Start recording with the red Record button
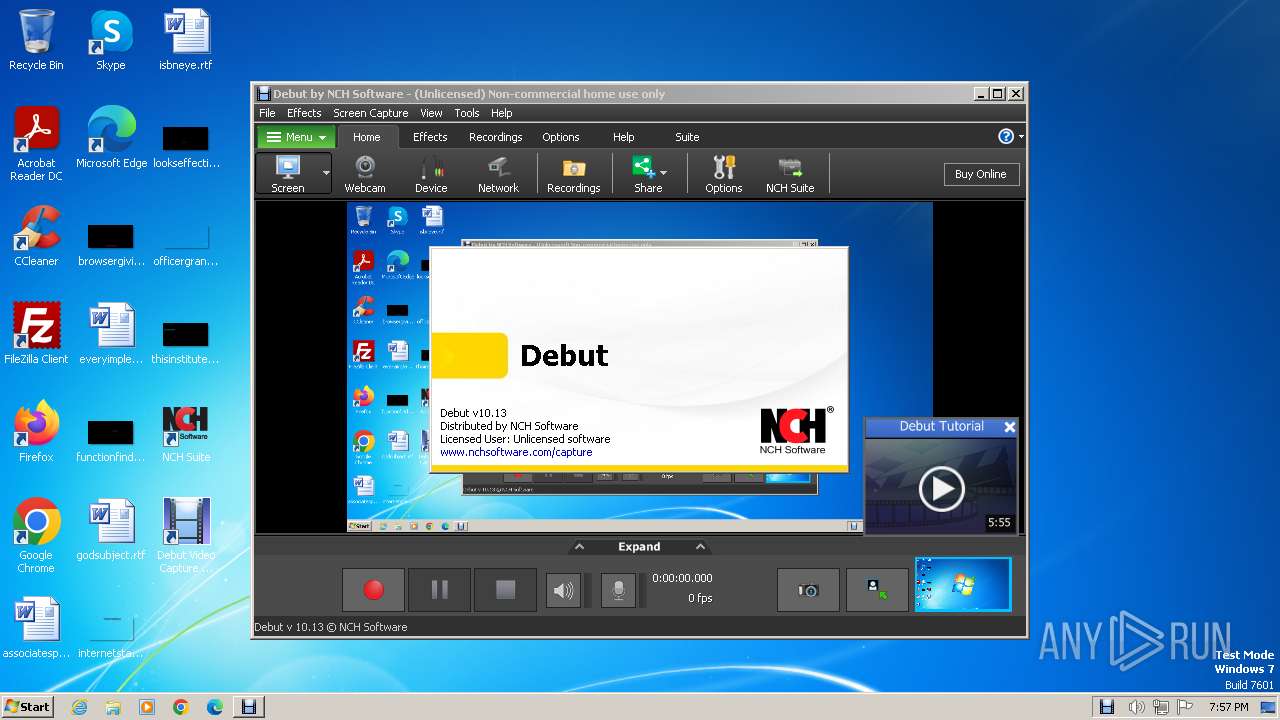 (373, 590)
